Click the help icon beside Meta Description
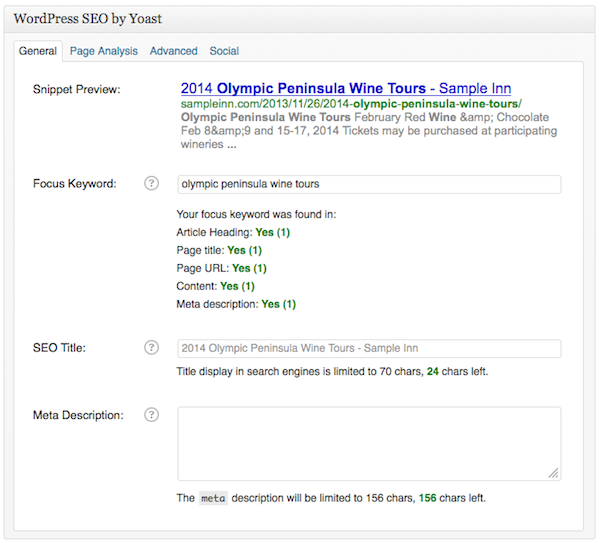 (x=151, y=415)
